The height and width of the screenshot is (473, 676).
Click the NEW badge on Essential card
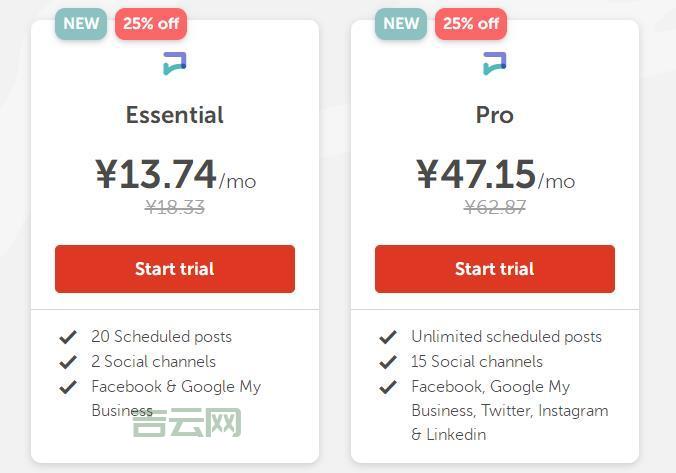80,24
